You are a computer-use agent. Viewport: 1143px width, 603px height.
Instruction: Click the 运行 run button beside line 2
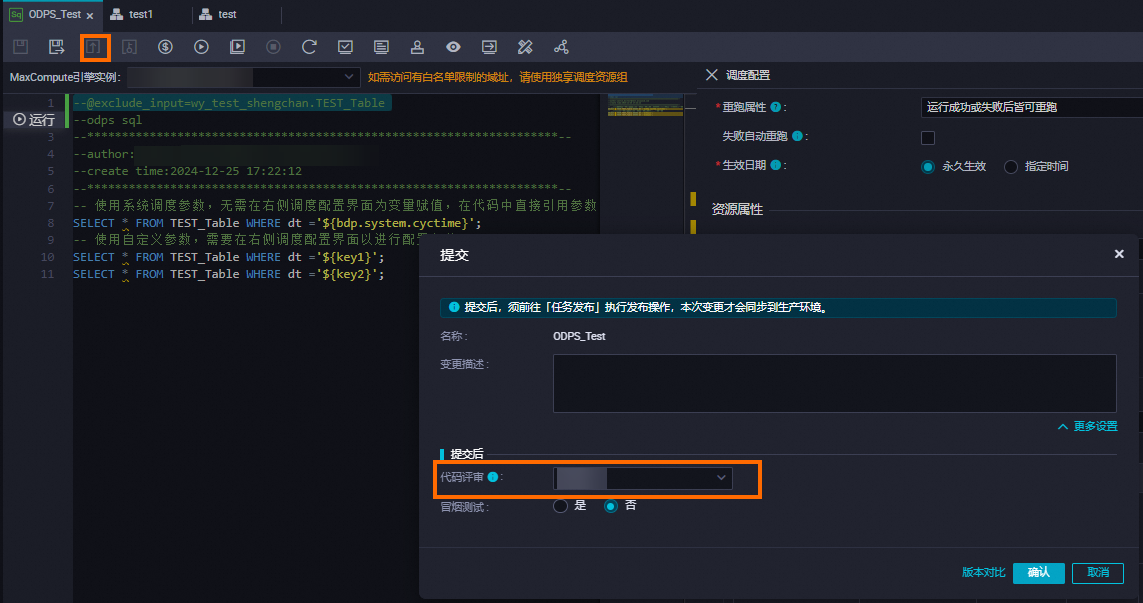[x=34, y=120]
